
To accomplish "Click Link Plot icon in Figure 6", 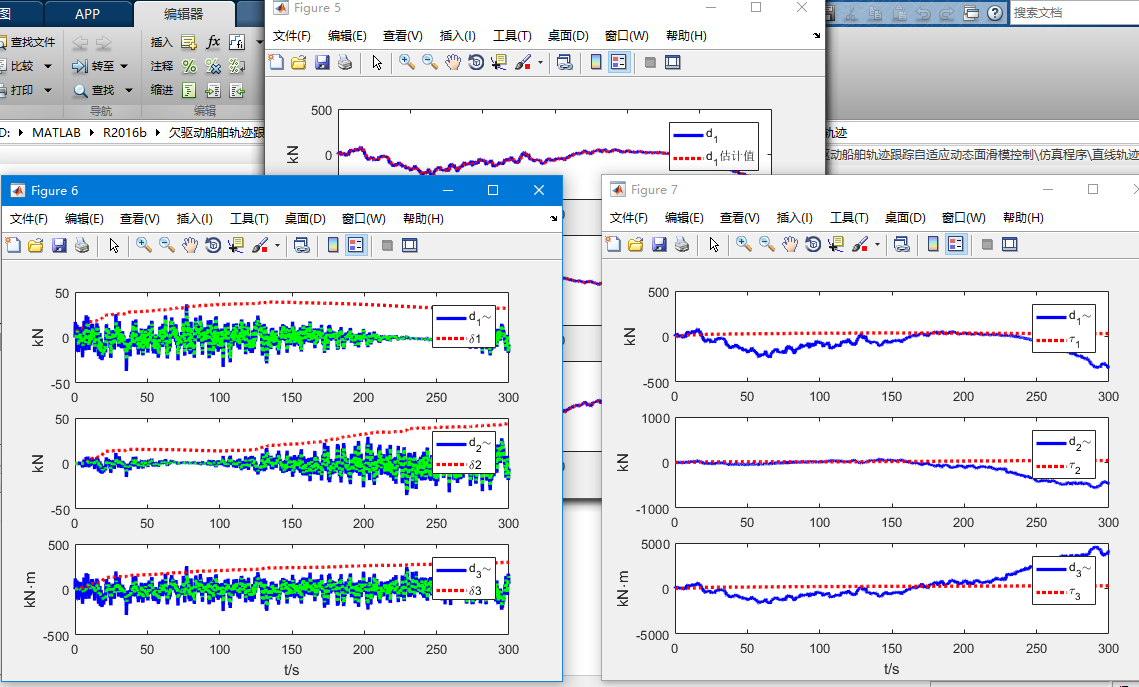I will pos(301,245).
